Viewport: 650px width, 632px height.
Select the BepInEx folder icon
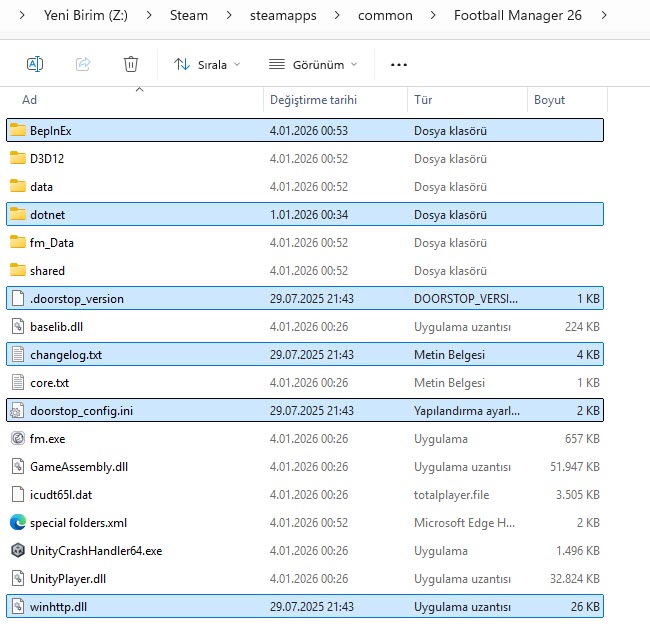pos(17,130)
